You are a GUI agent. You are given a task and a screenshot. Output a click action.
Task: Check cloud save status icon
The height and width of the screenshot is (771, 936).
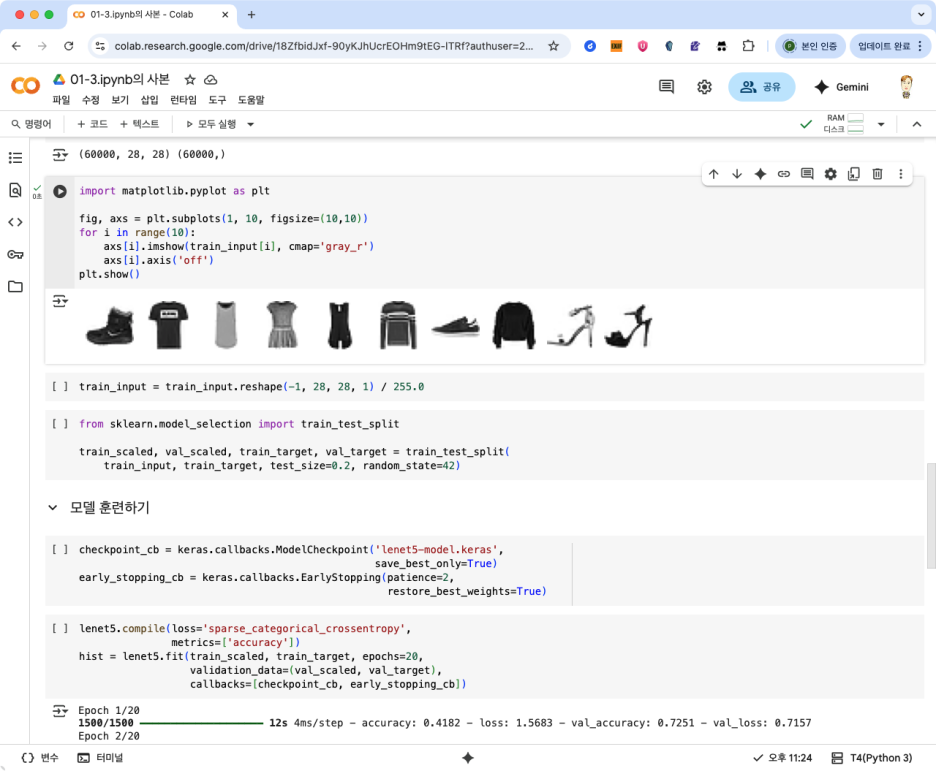click(x=211, y=79)
